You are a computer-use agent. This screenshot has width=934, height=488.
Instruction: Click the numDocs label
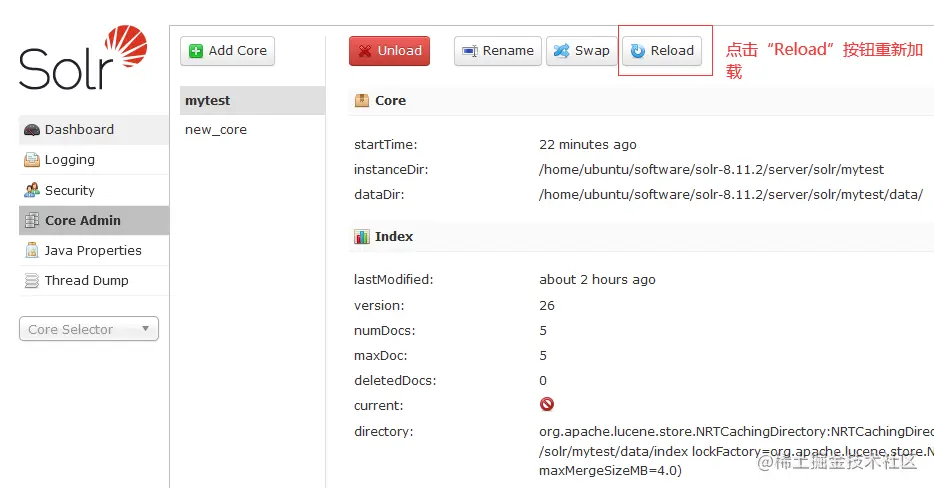click(384, 331)
